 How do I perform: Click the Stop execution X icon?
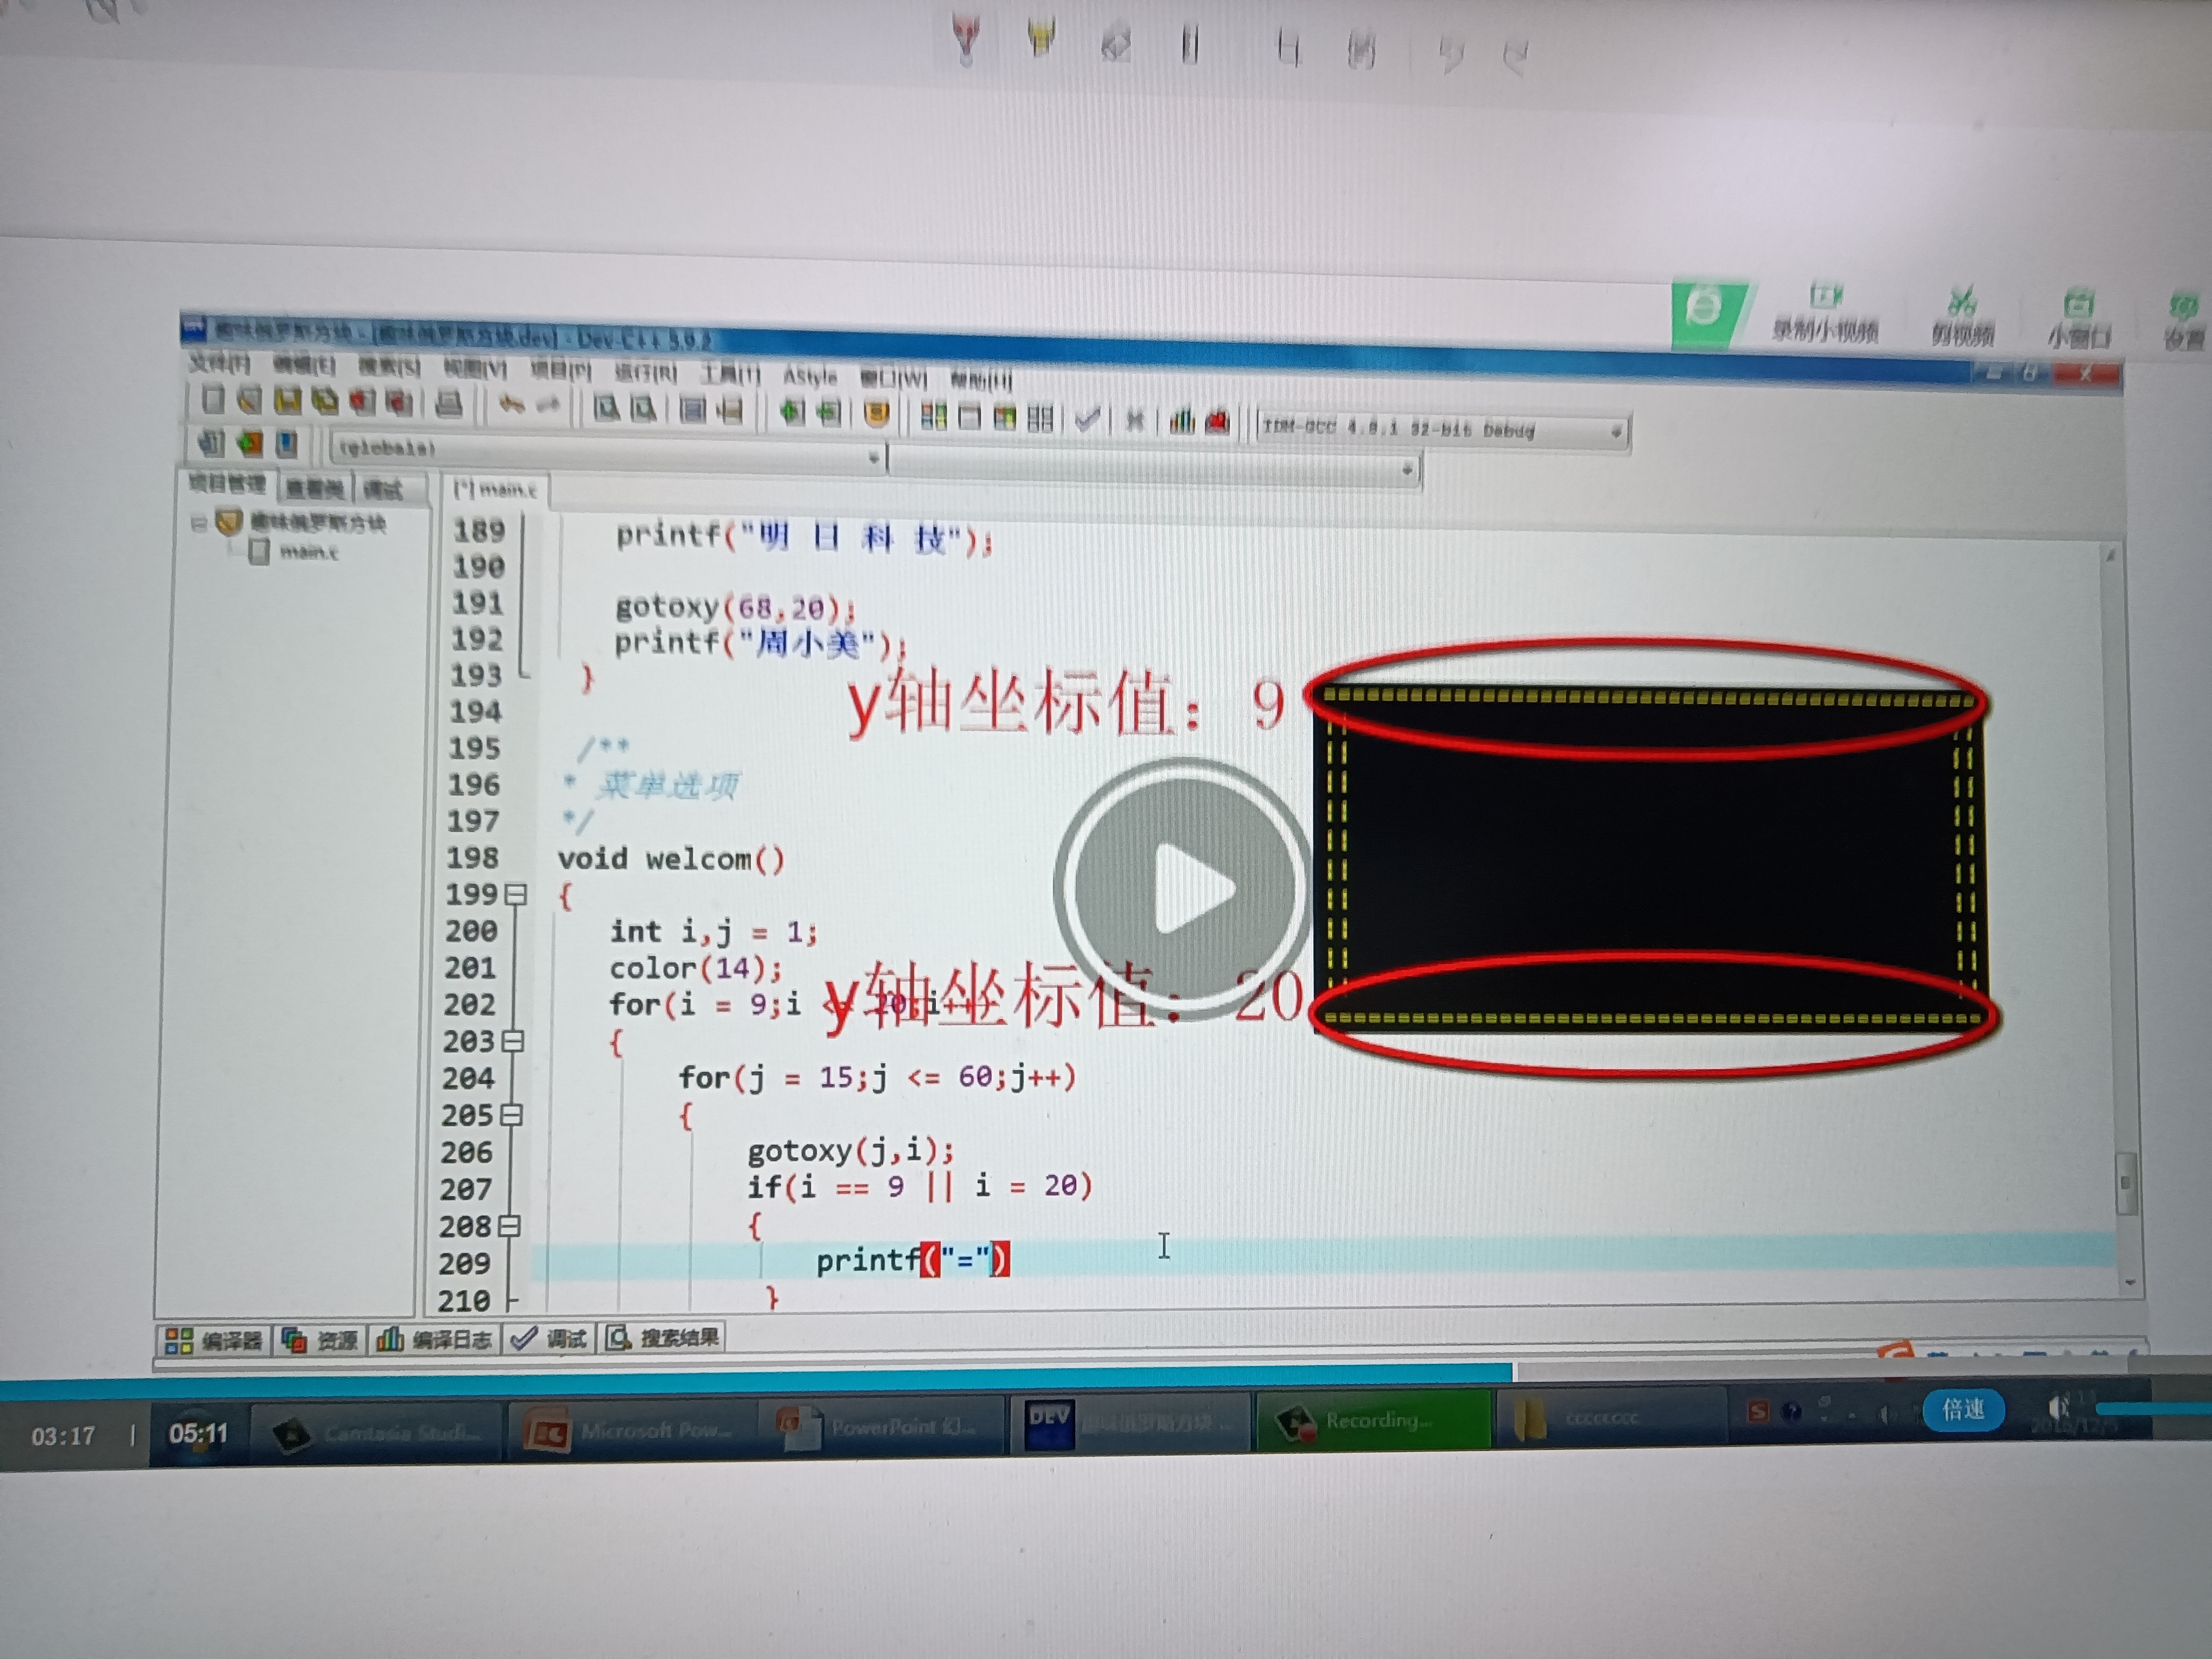1134,420
